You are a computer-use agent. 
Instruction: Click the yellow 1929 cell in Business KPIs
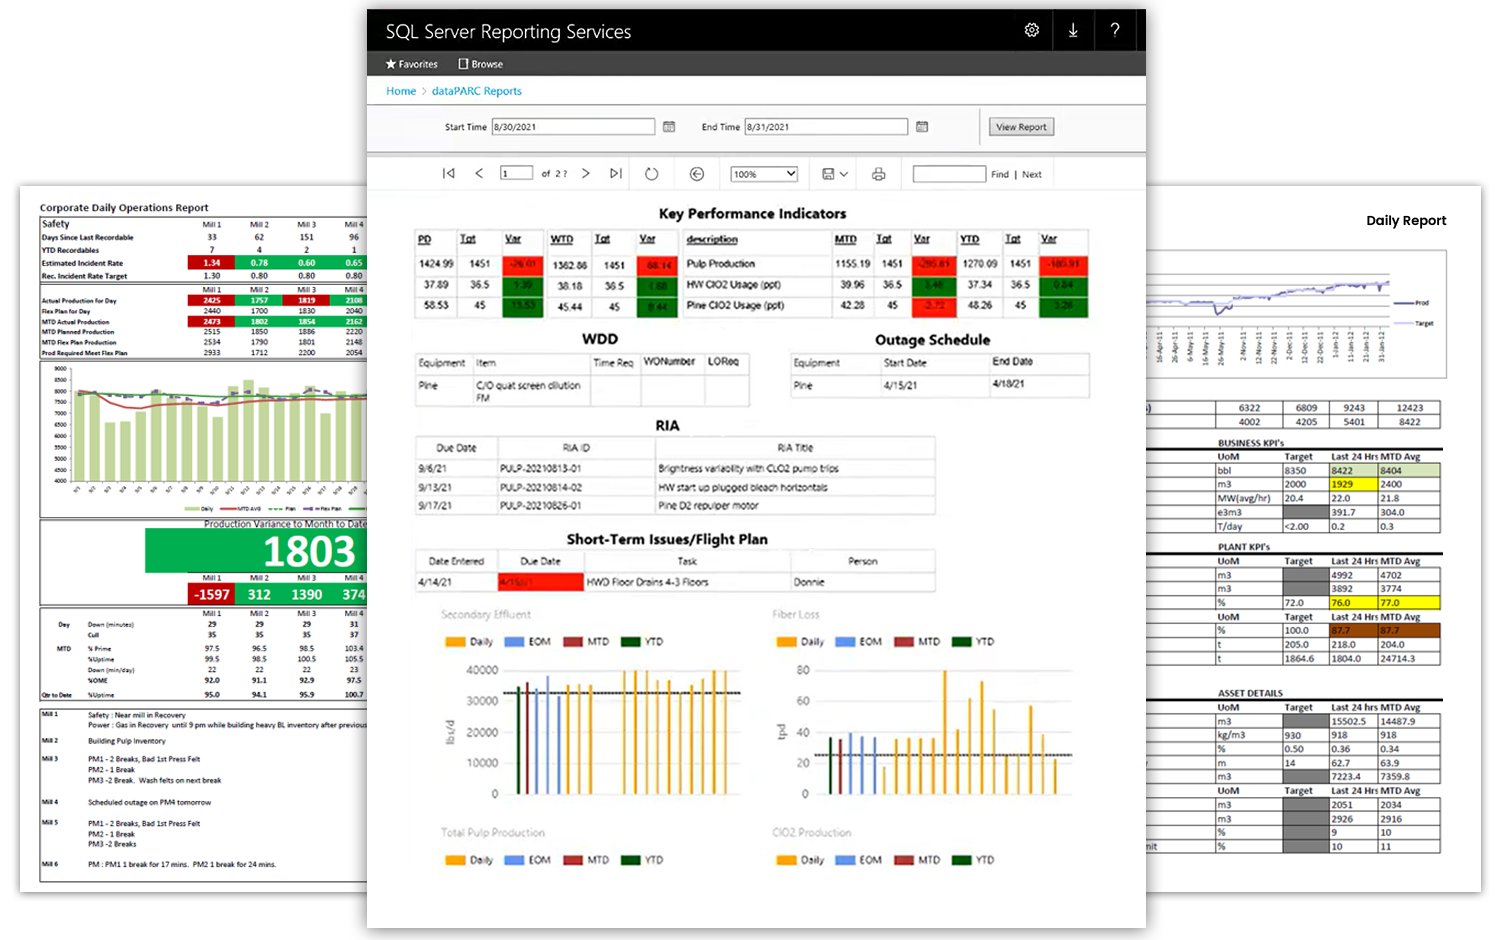[x=1353, y=484]
